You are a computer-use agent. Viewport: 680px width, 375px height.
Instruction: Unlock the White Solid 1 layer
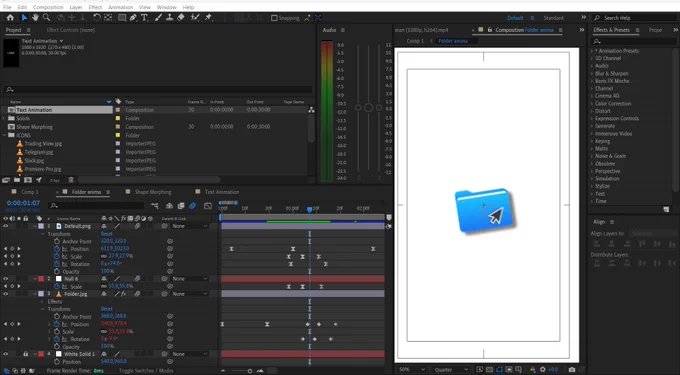[26, 354]
